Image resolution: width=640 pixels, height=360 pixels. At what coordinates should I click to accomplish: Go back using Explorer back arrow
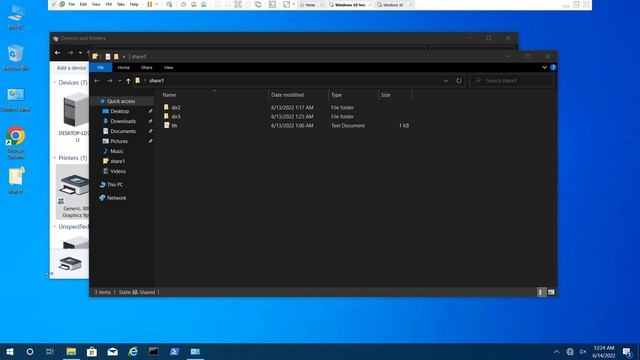(97, 81)
